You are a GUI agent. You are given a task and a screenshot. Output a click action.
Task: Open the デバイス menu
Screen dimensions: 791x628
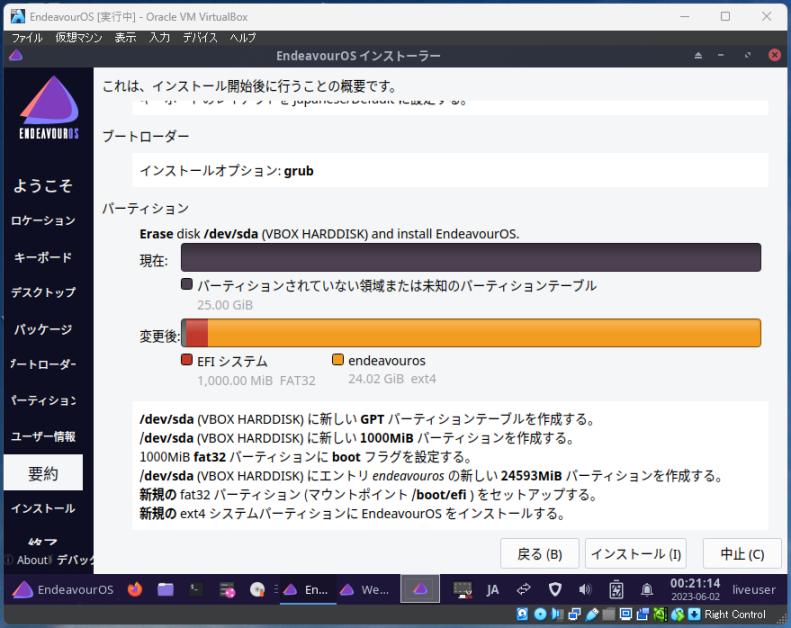[200, 37]
